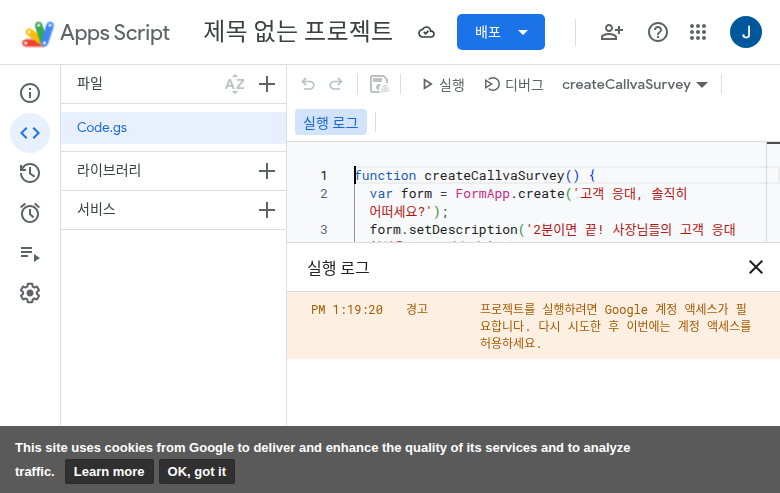Click the 디버그 debug button
The width and height of the screenshot is (780, 493).
(x=514, y=85)
